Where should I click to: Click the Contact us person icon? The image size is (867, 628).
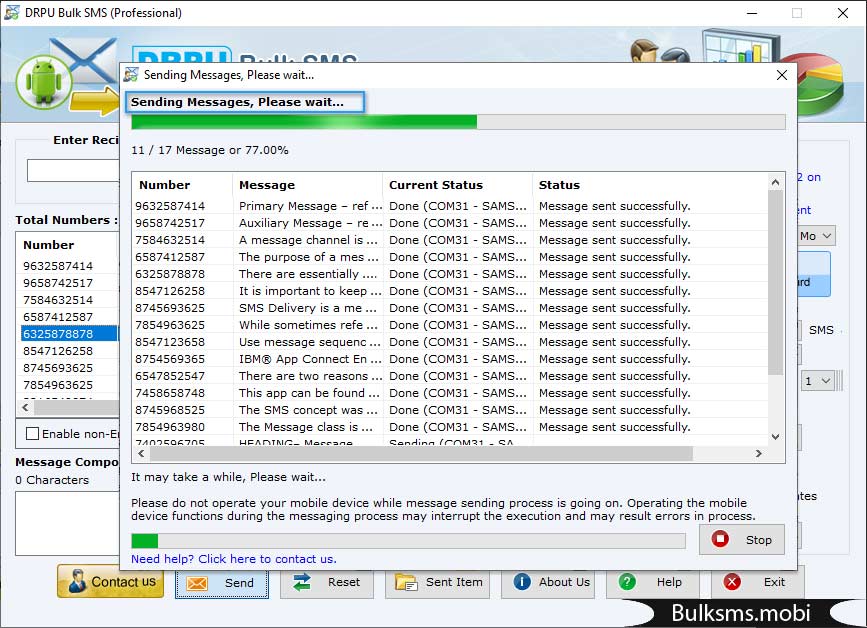(x=77, y=582)
